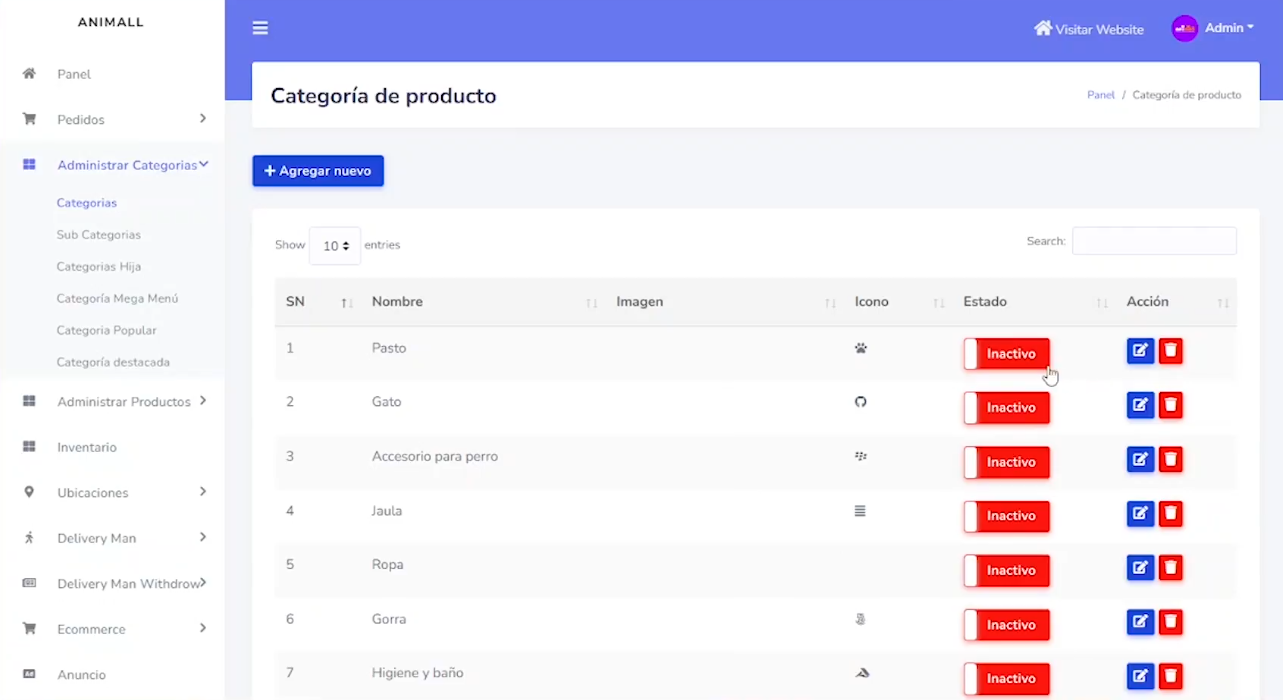Toggle the Pasto Inactivo status switch

(x=1006, y=354)
